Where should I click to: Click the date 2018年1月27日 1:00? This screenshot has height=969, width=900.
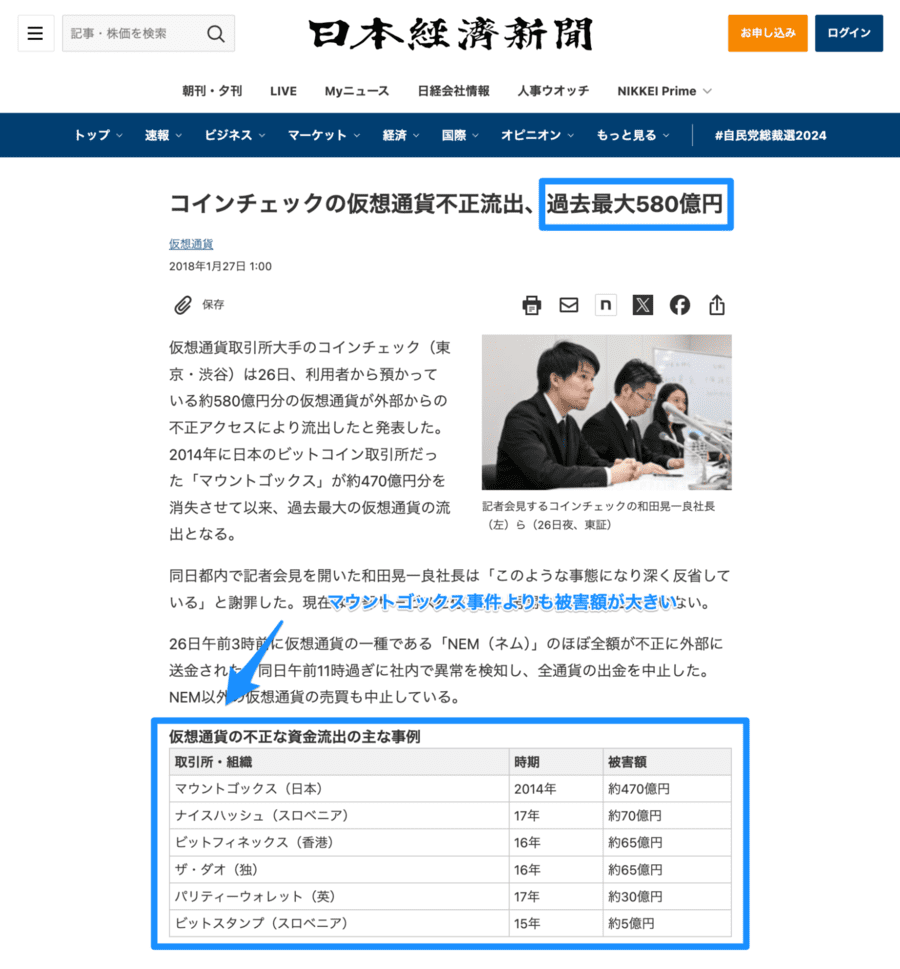tap(220, 266)
